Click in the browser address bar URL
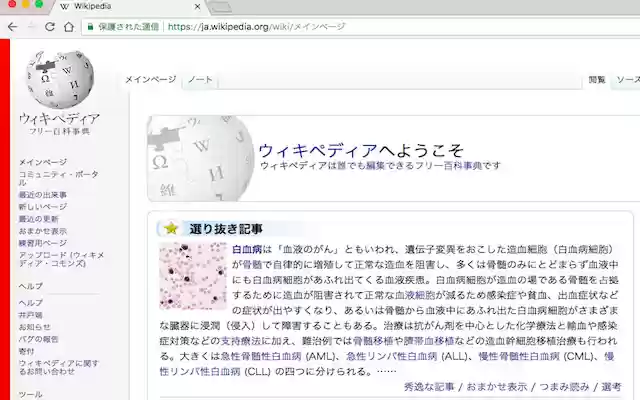640x400 pixels. 257,27
